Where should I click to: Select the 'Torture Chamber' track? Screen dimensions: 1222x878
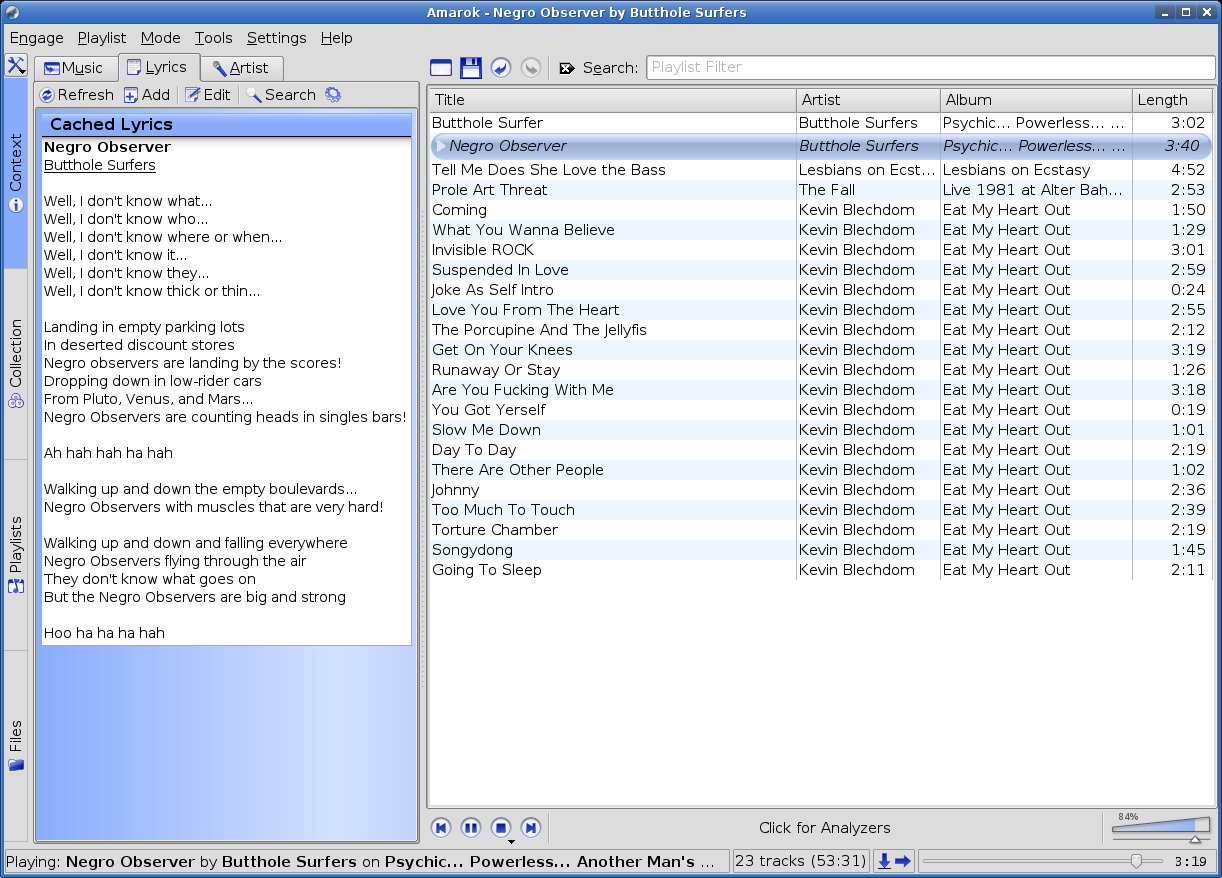[820, 530]
